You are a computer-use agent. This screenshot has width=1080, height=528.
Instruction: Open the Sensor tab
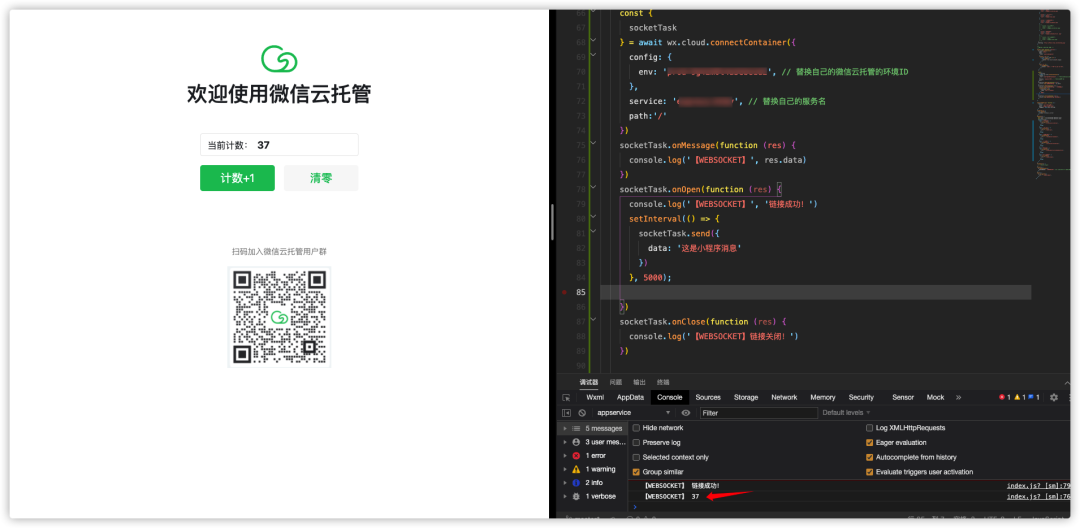pos(903,397)
